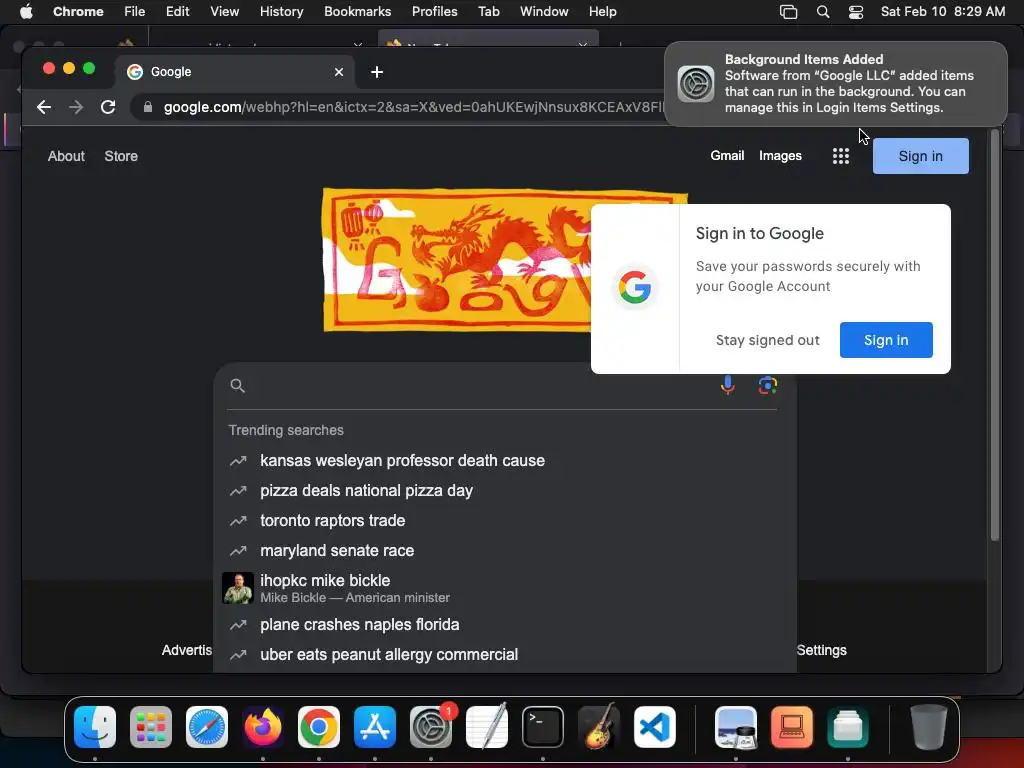
Task: Open the Apple menu
Action: click(26, 12)
